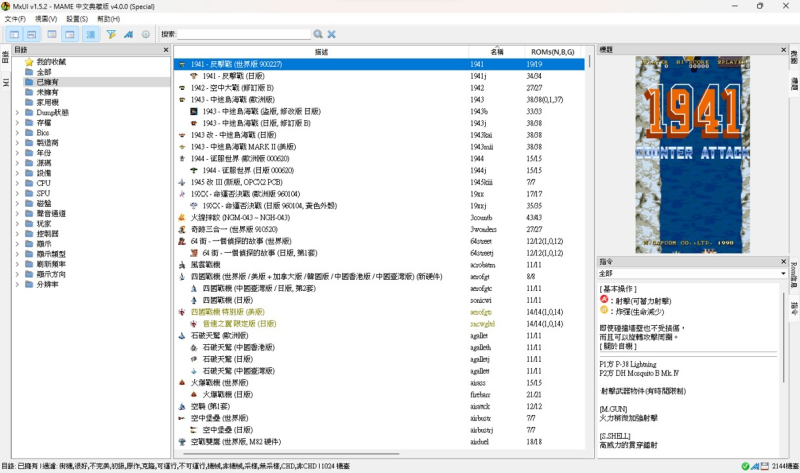The height and width of the screenshot is (473, 800).
Task: Sort by the 描述 column header
Action: (321, 52)
